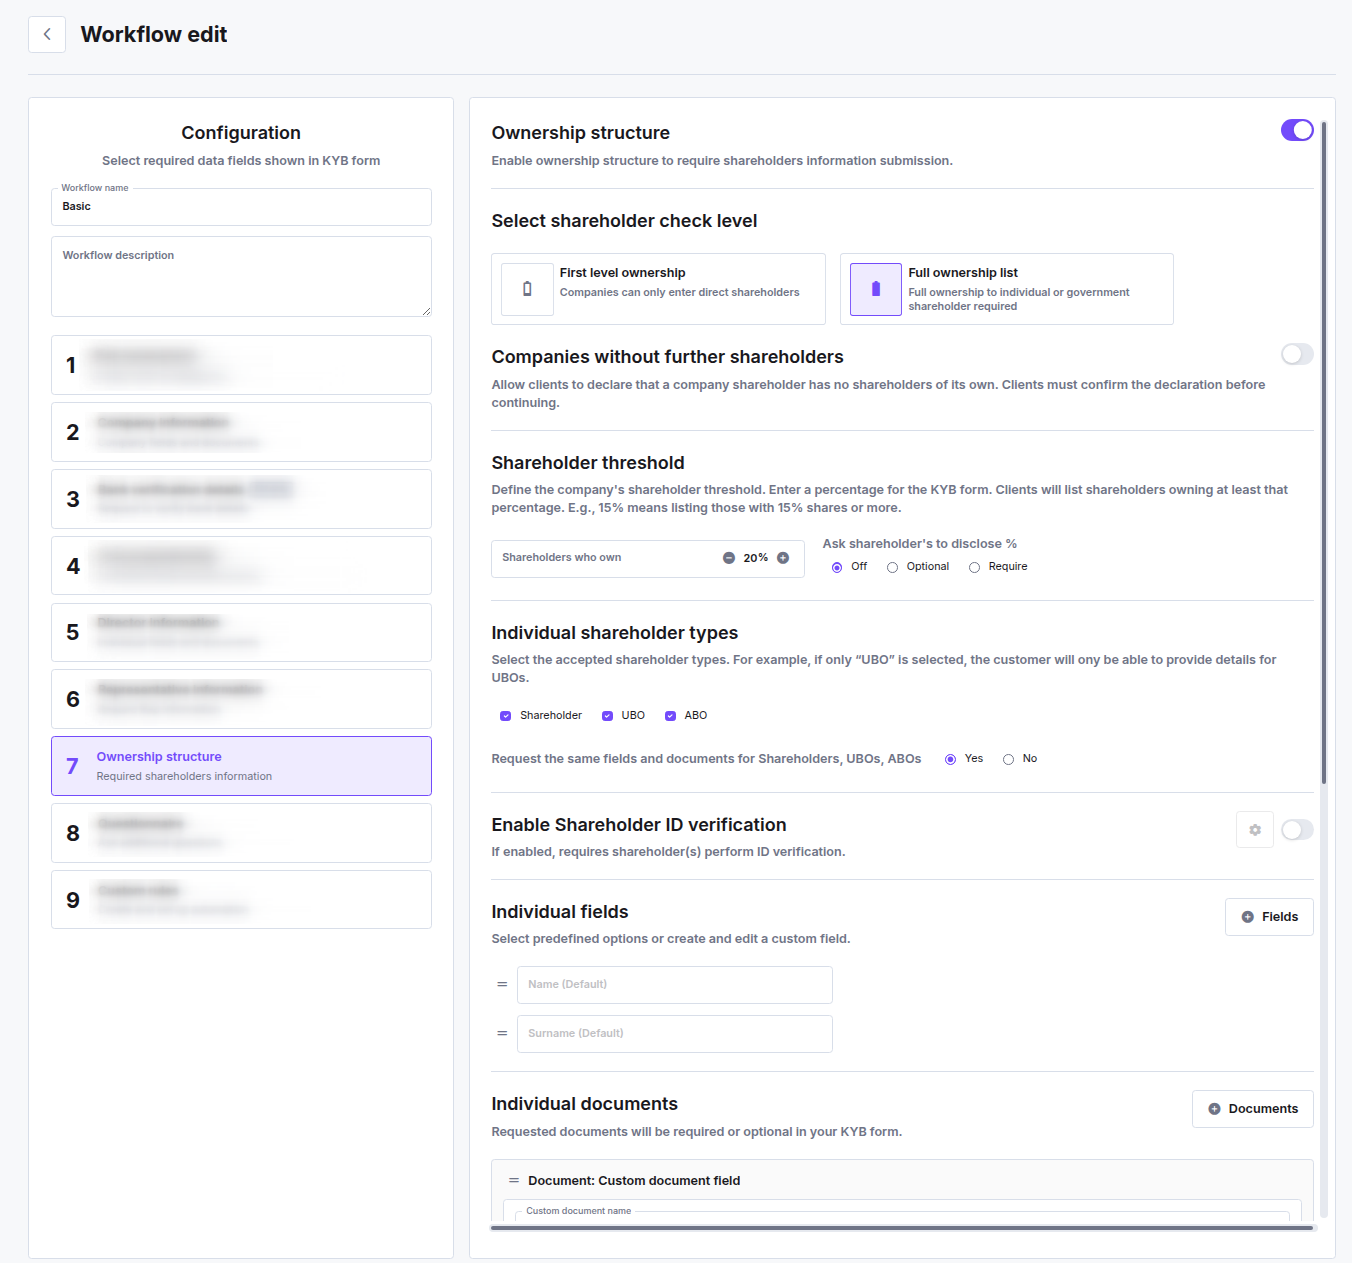
Task: Click the vertical scrollbar of settings panel
Action: [1324, 452]
